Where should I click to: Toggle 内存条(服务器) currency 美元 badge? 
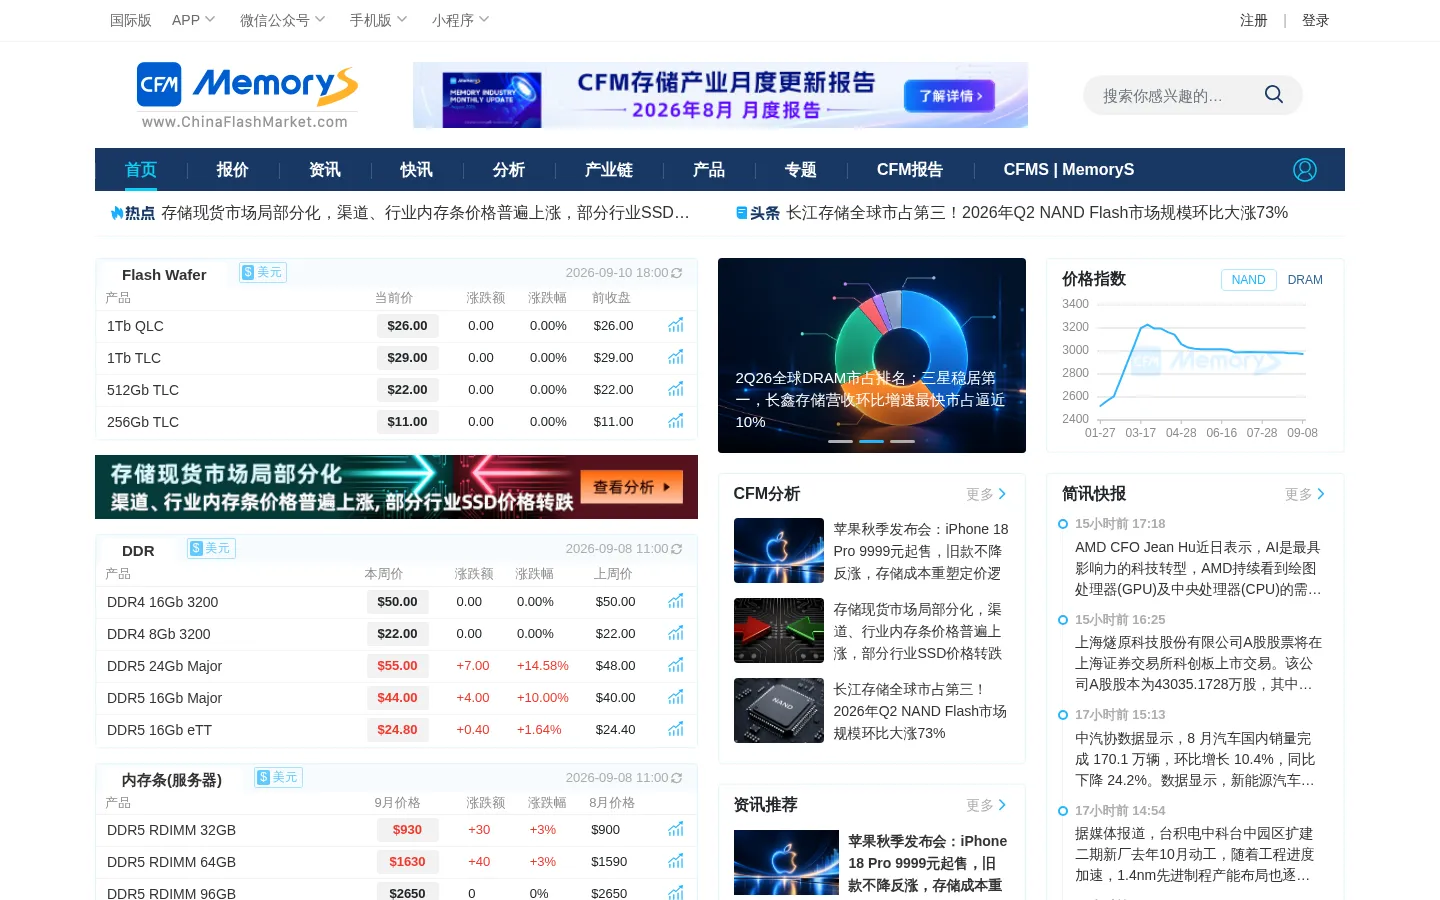(x=279, y=777)
